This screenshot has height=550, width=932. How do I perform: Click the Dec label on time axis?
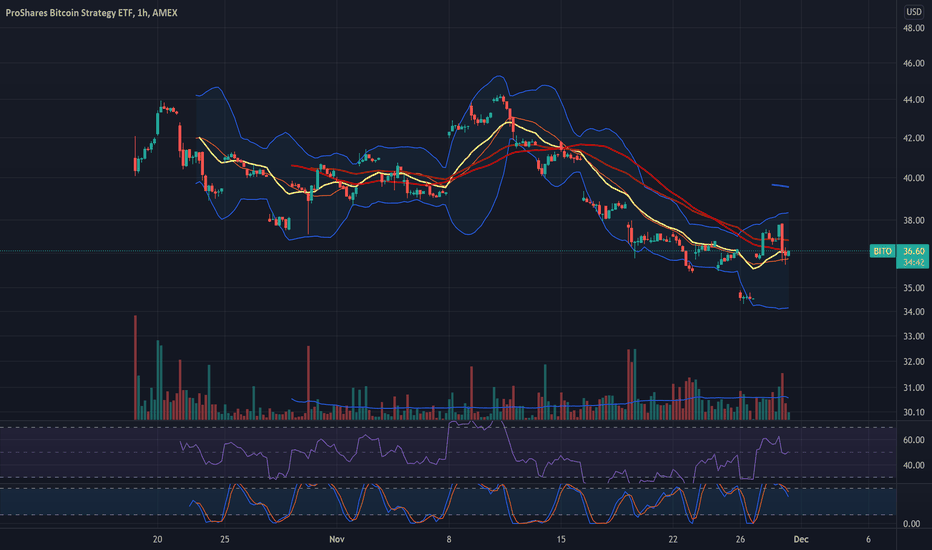tap(801, 539)
